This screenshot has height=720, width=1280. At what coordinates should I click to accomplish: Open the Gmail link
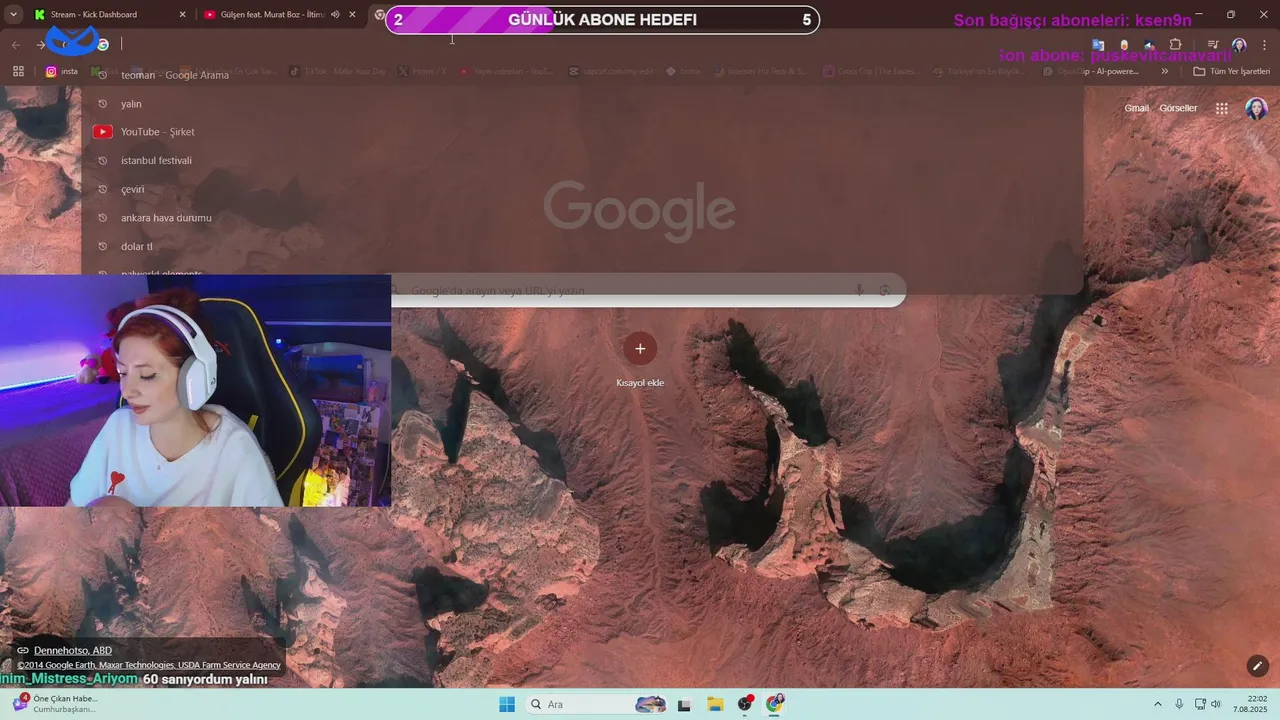pos(1136,108)
